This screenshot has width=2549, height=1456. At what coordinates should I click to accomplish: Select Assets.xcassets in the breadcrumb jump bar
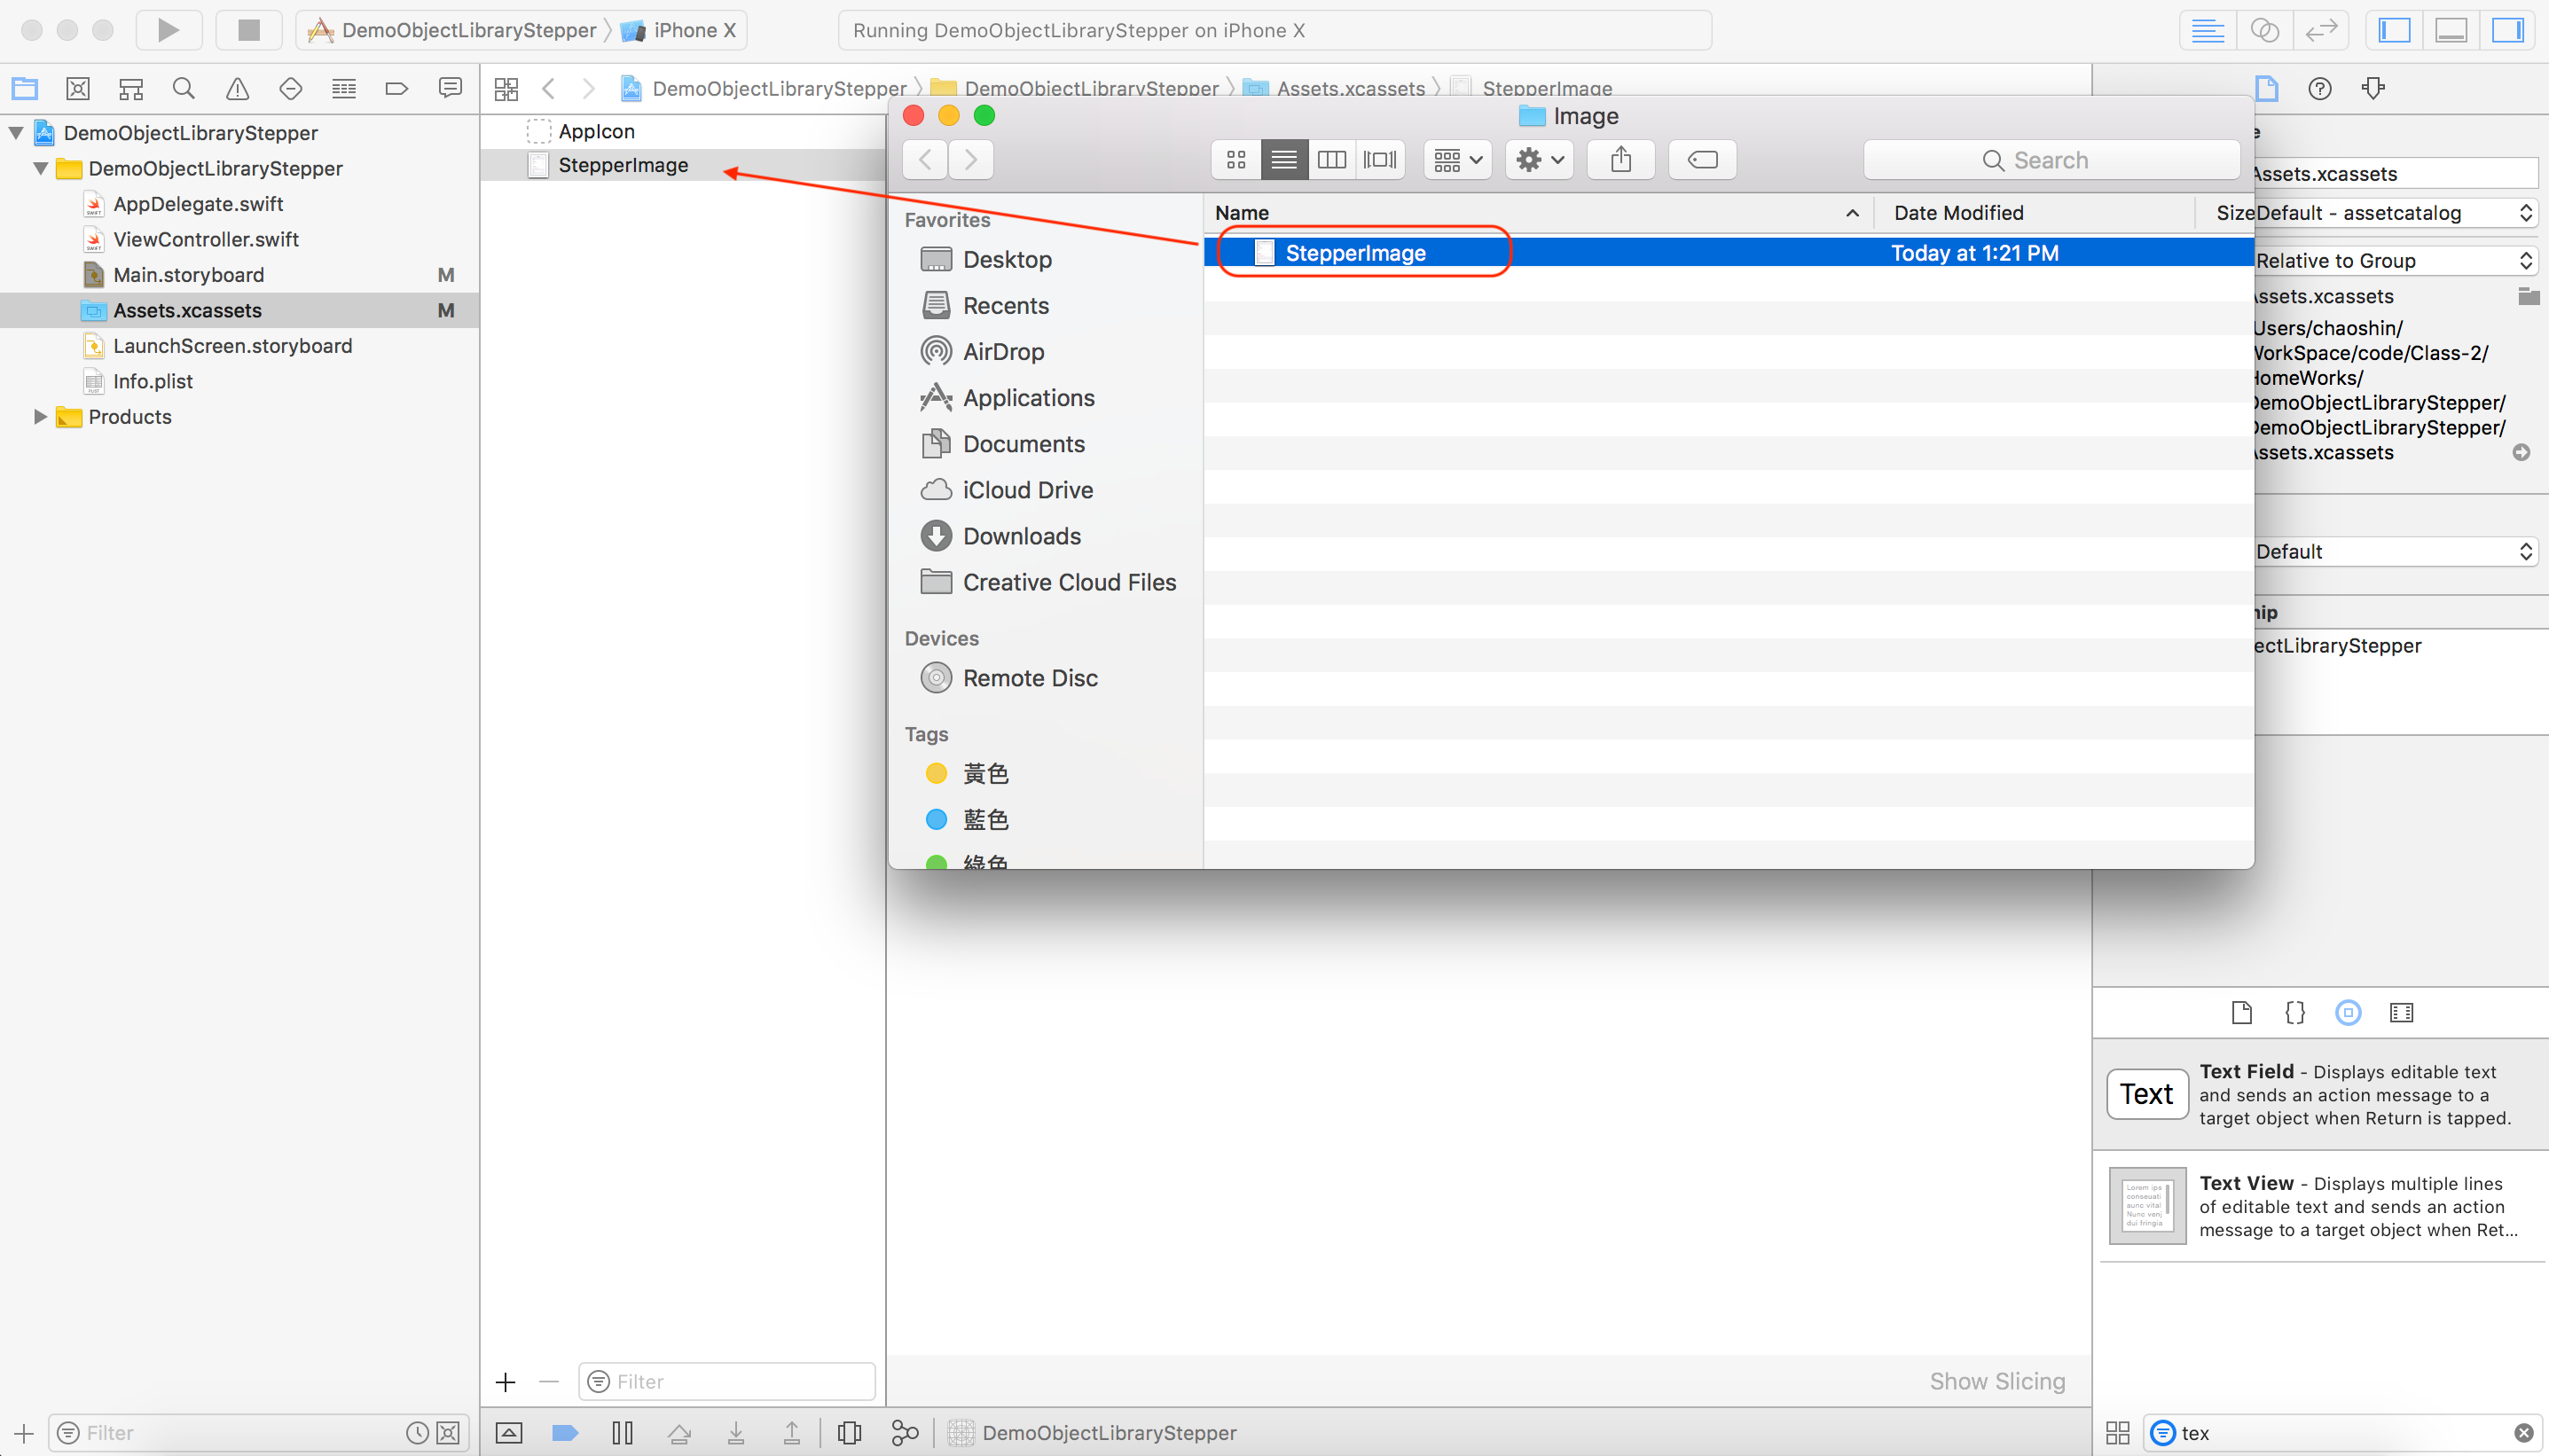(x=1350, y=88)
